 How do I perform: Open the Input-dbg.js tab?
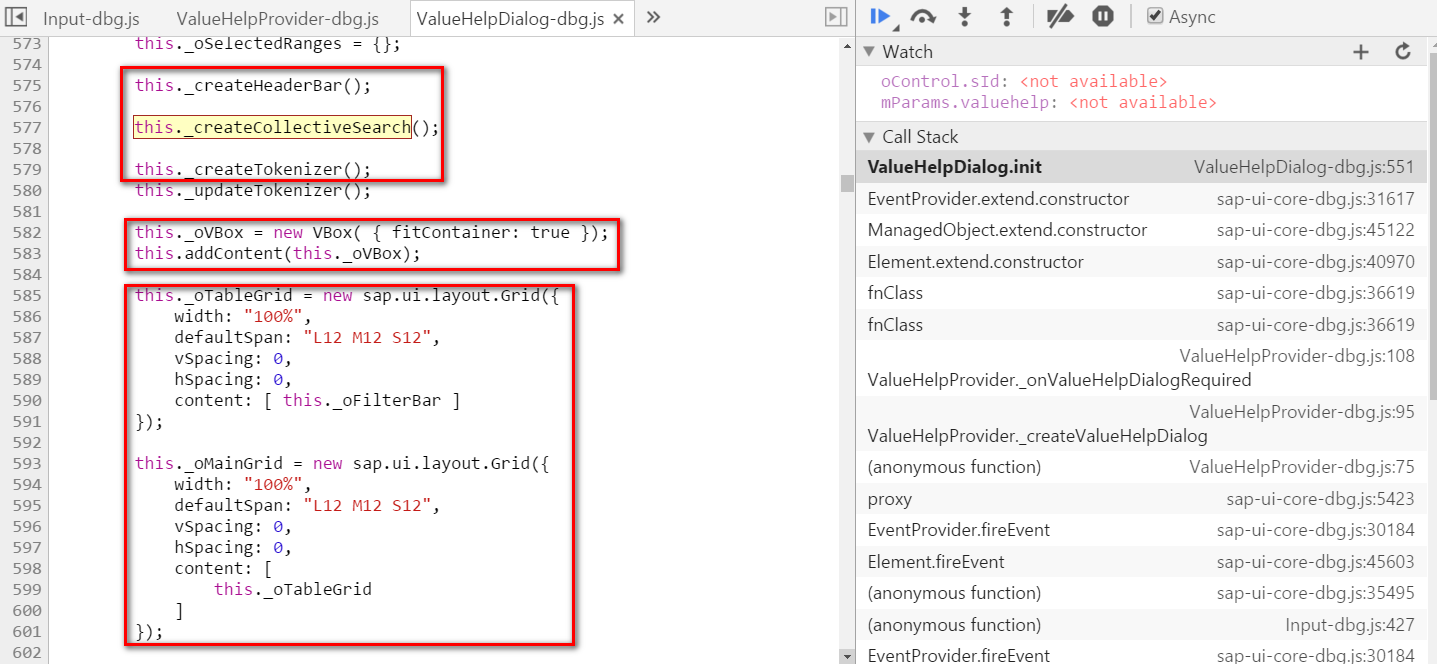click(91, 18)
